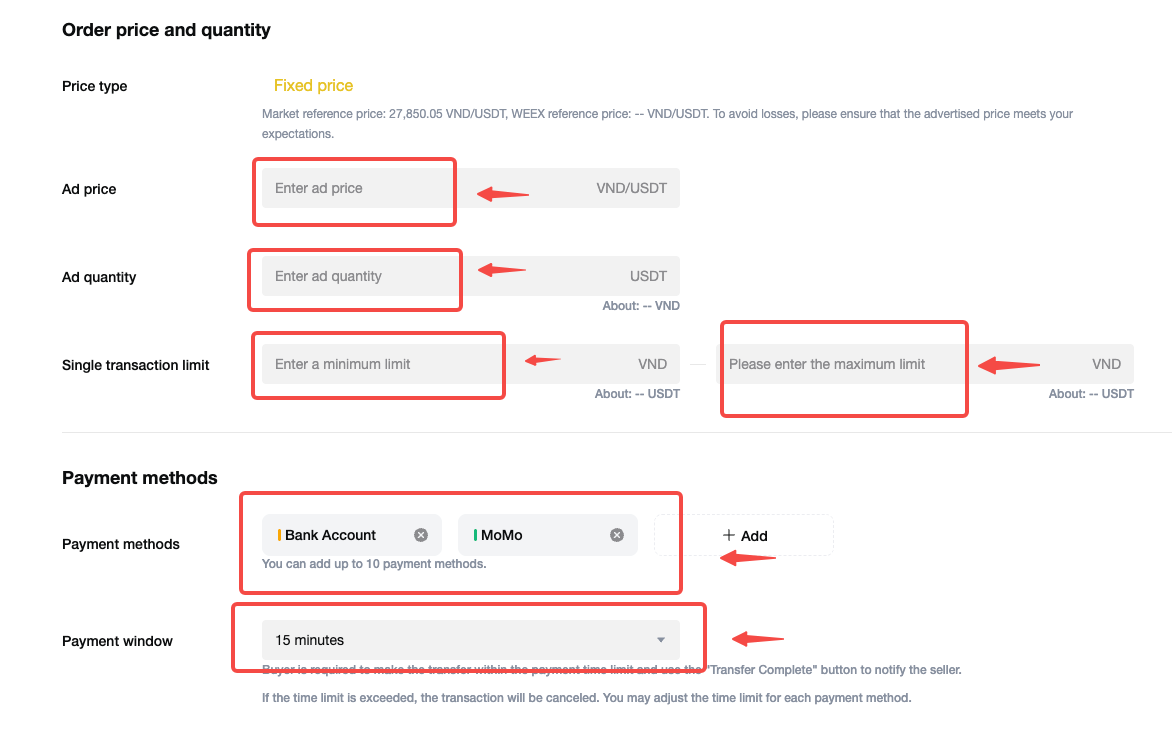Focus the minimum limit input

(x=380, y=364)
